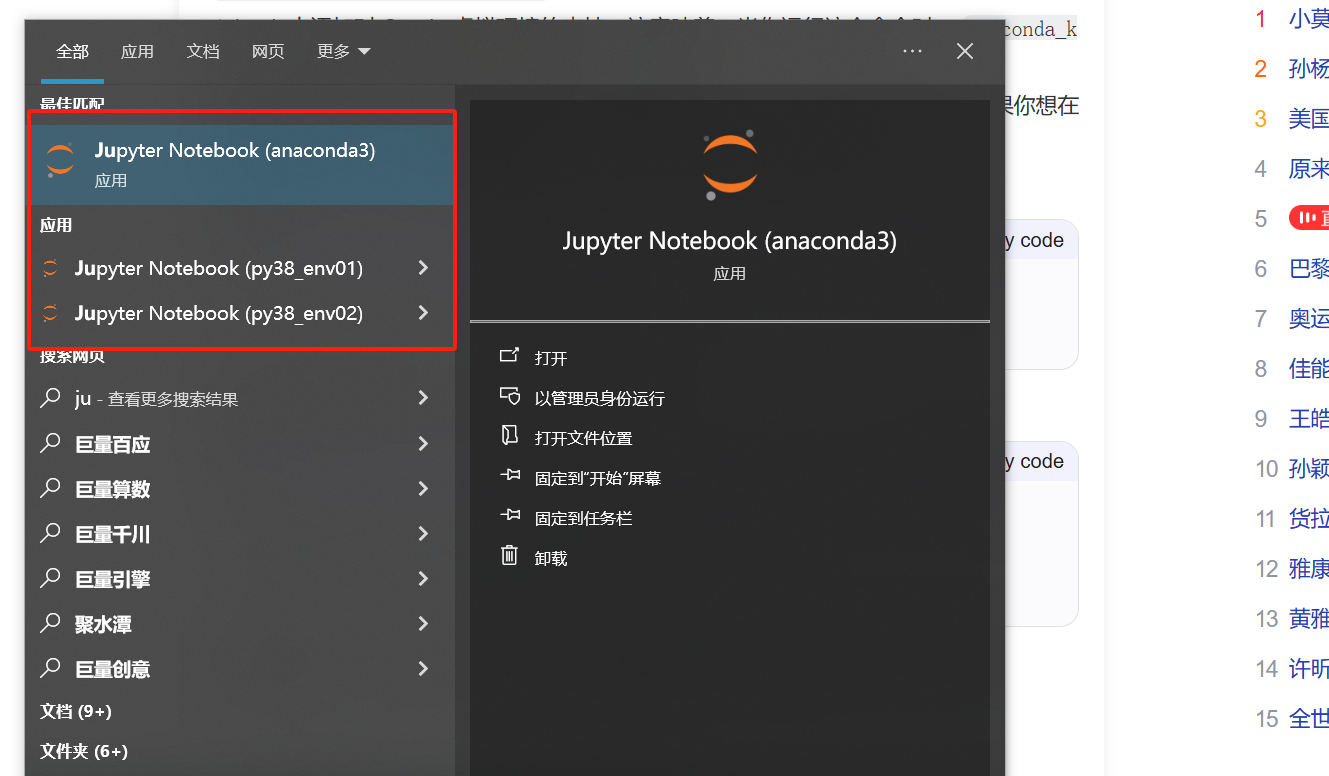Expand ju web search result chevron
1329x776 pixels.
(424, 398)
